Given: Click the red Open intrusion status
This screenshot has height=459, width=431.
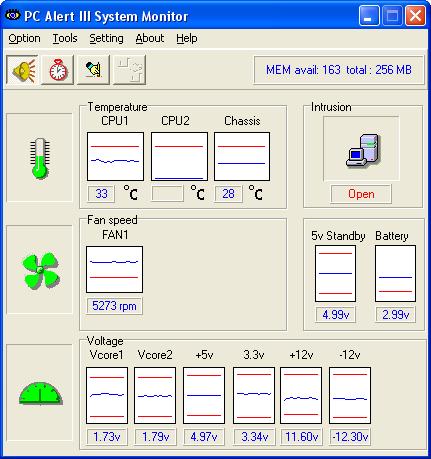Looking at the screenshot, I should tap(361, 194).
